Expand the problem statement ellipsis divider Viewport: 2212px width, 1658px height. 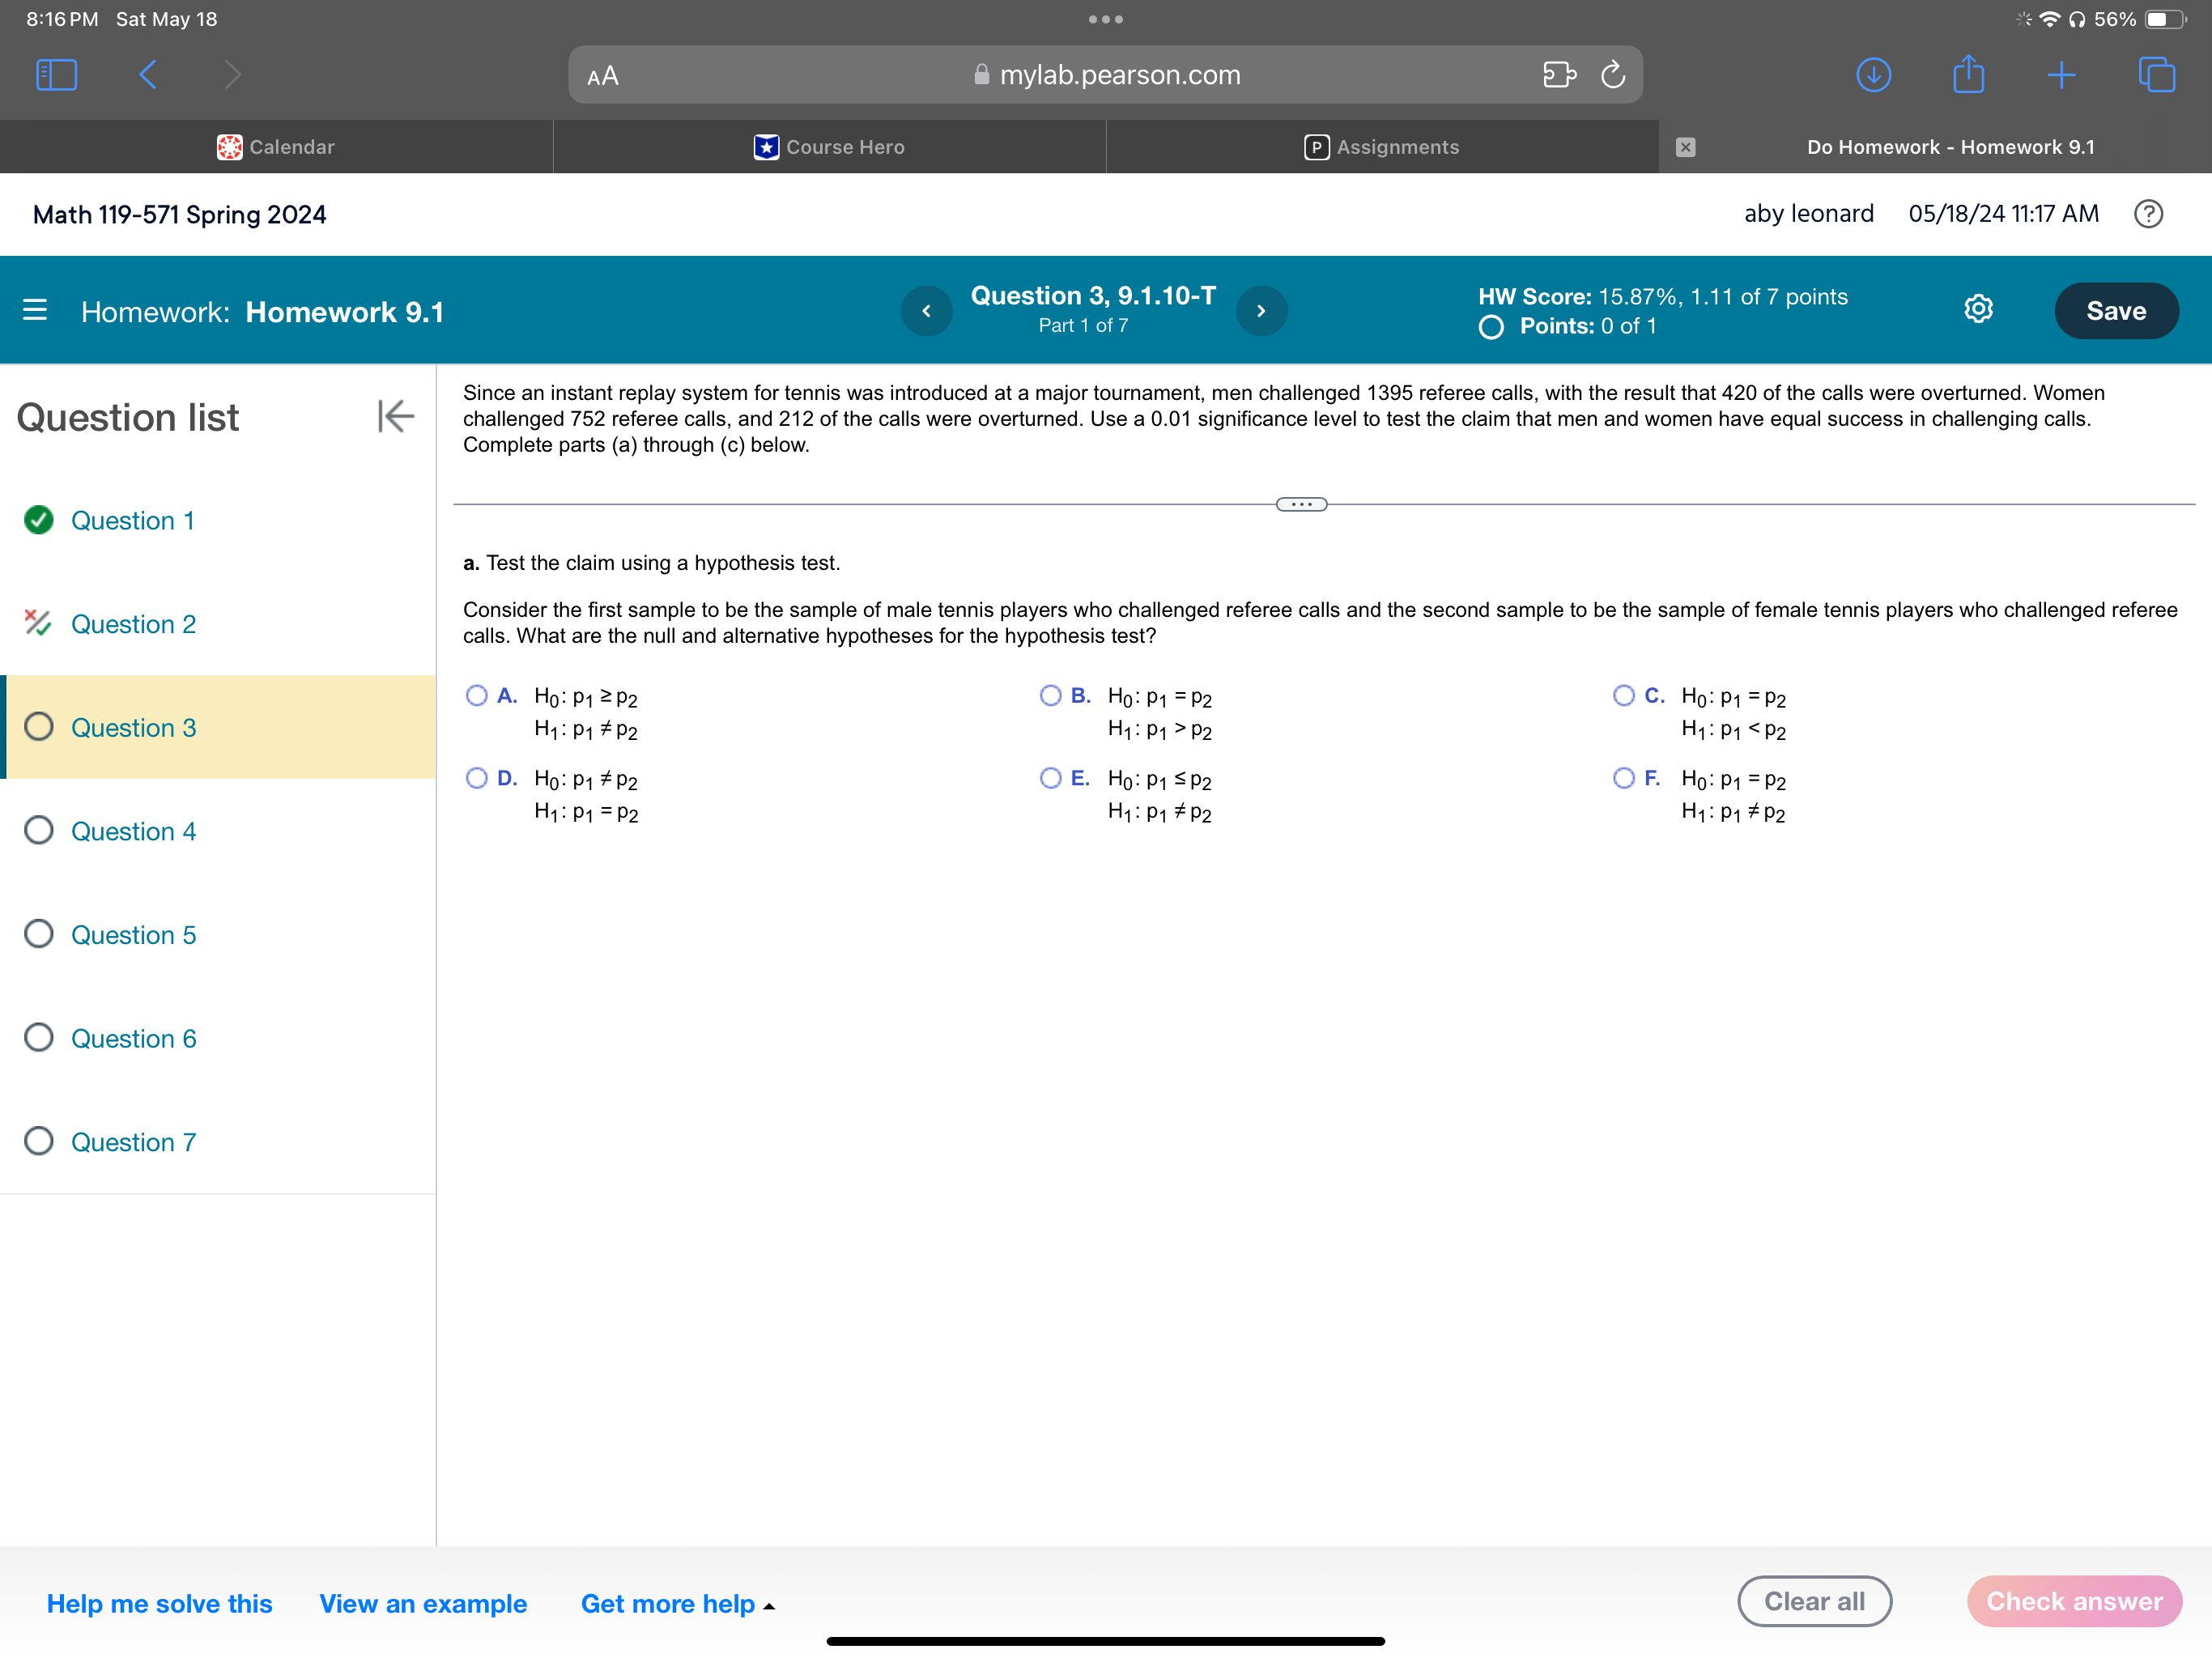click(x=1302, y=504)
